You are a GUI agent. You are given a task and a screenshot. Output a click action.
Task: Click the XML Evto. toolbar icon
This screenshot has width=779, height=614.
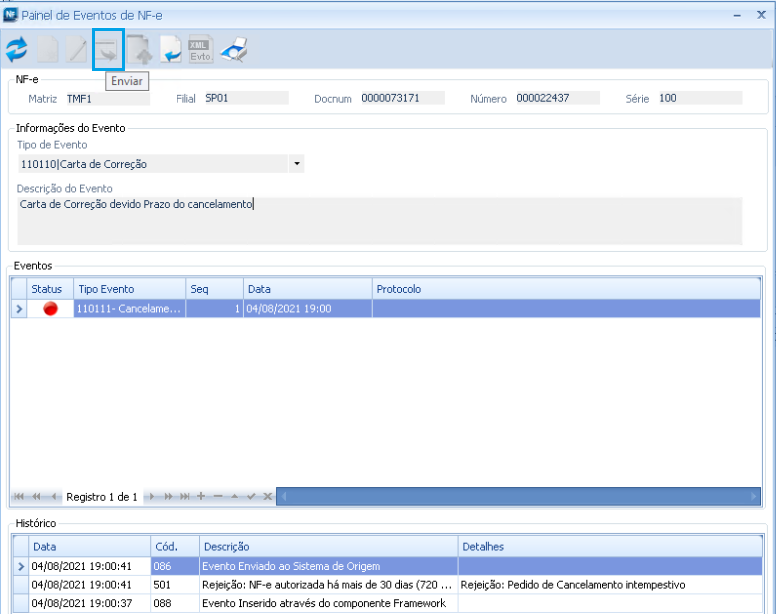point(201,49)
